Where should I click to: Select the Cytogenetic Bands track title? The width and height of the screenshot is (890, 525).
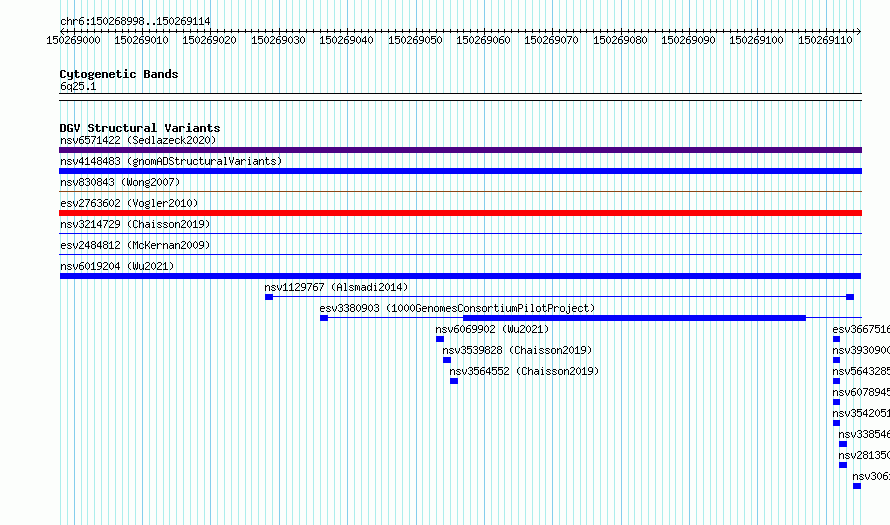click(119, 74)
